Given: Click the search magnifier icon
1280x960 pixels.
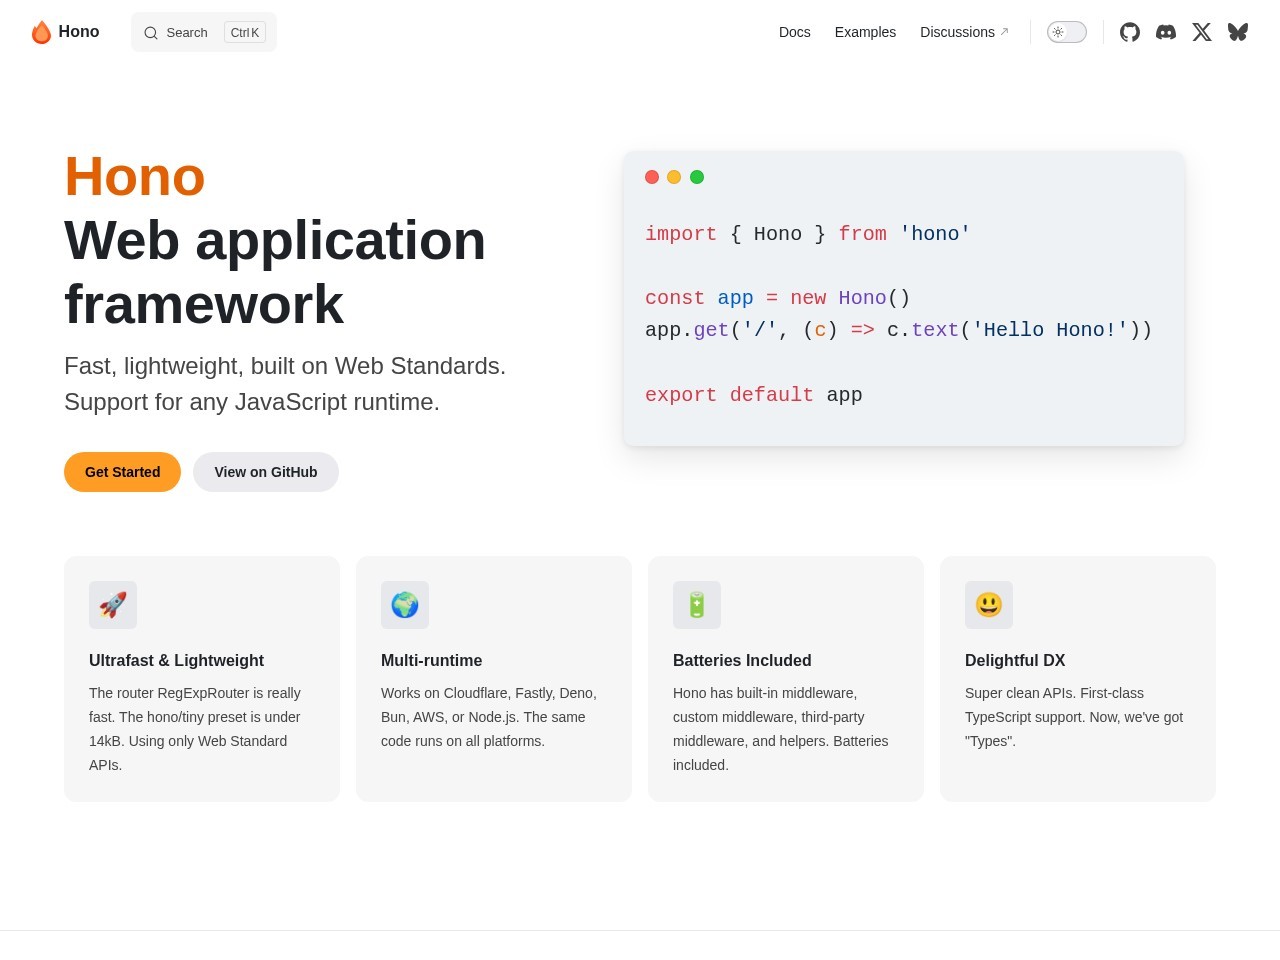Looking at the screenshot, I should click(151, 33).
